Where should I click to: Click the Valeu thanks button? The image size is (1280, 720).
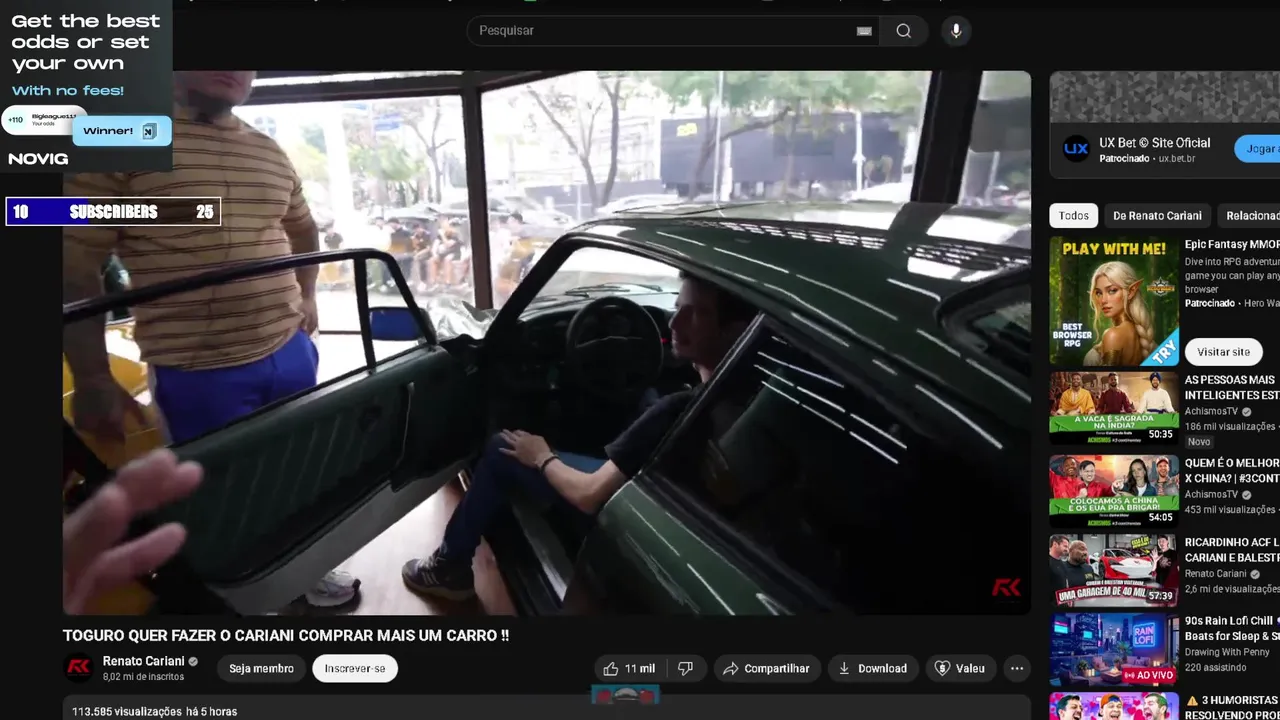pos(960,668)
